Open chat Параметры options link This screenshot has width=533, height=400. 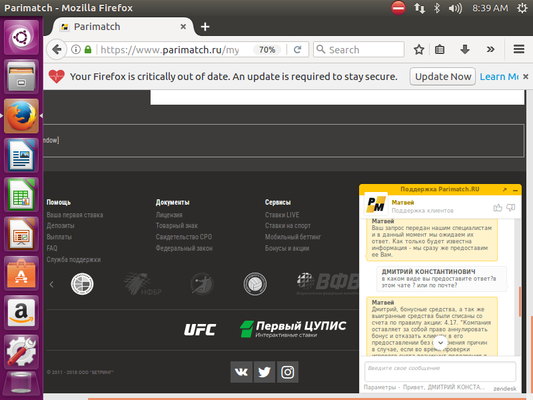tap(380, 387)
